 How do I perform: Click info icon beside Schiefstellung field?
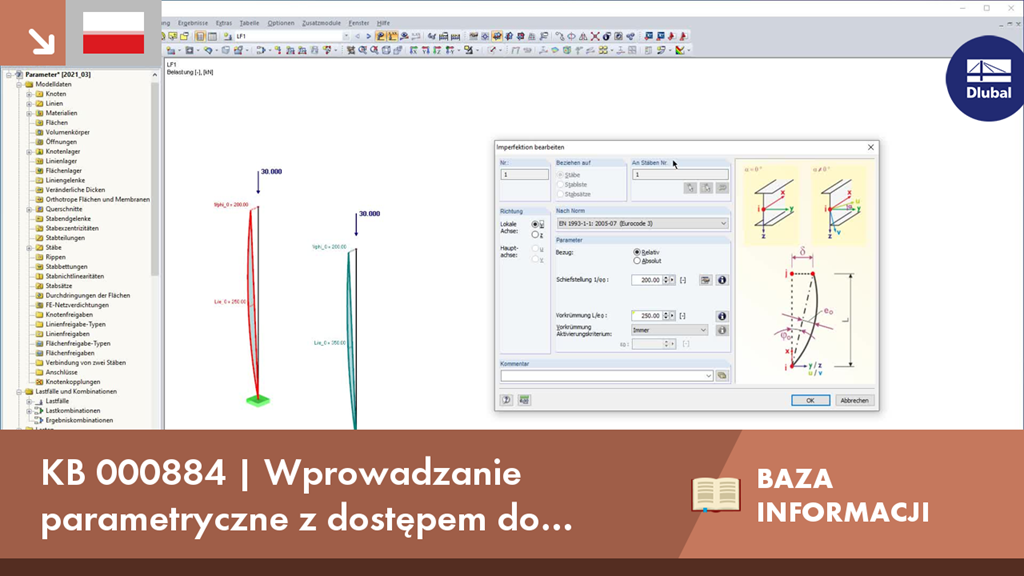pos(722,280)
